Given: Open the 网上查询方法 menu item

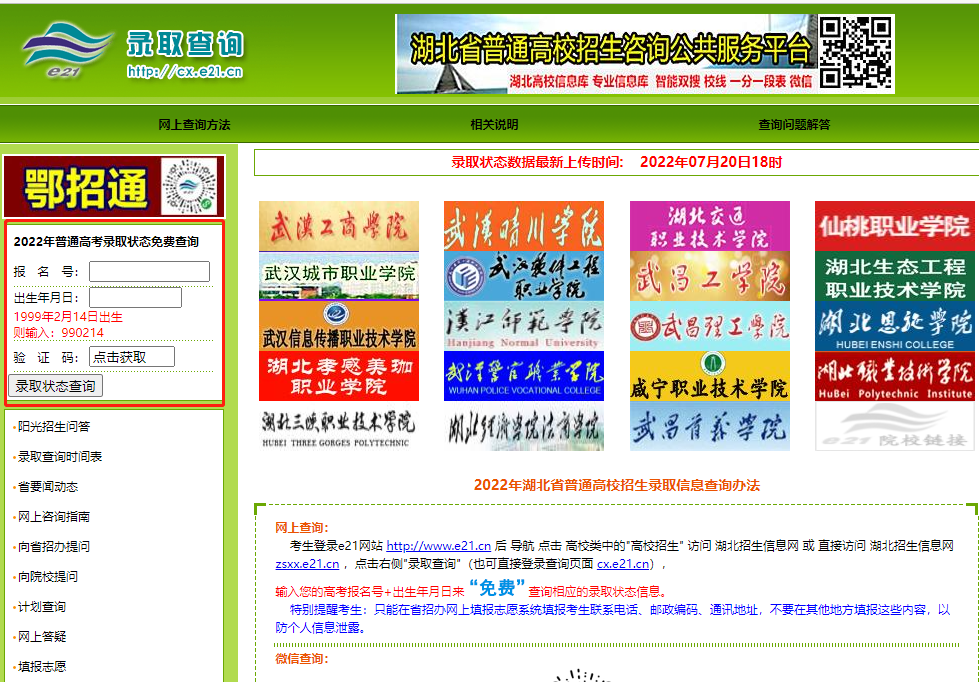Looking at the screenshot, I should tap(194, 125).
